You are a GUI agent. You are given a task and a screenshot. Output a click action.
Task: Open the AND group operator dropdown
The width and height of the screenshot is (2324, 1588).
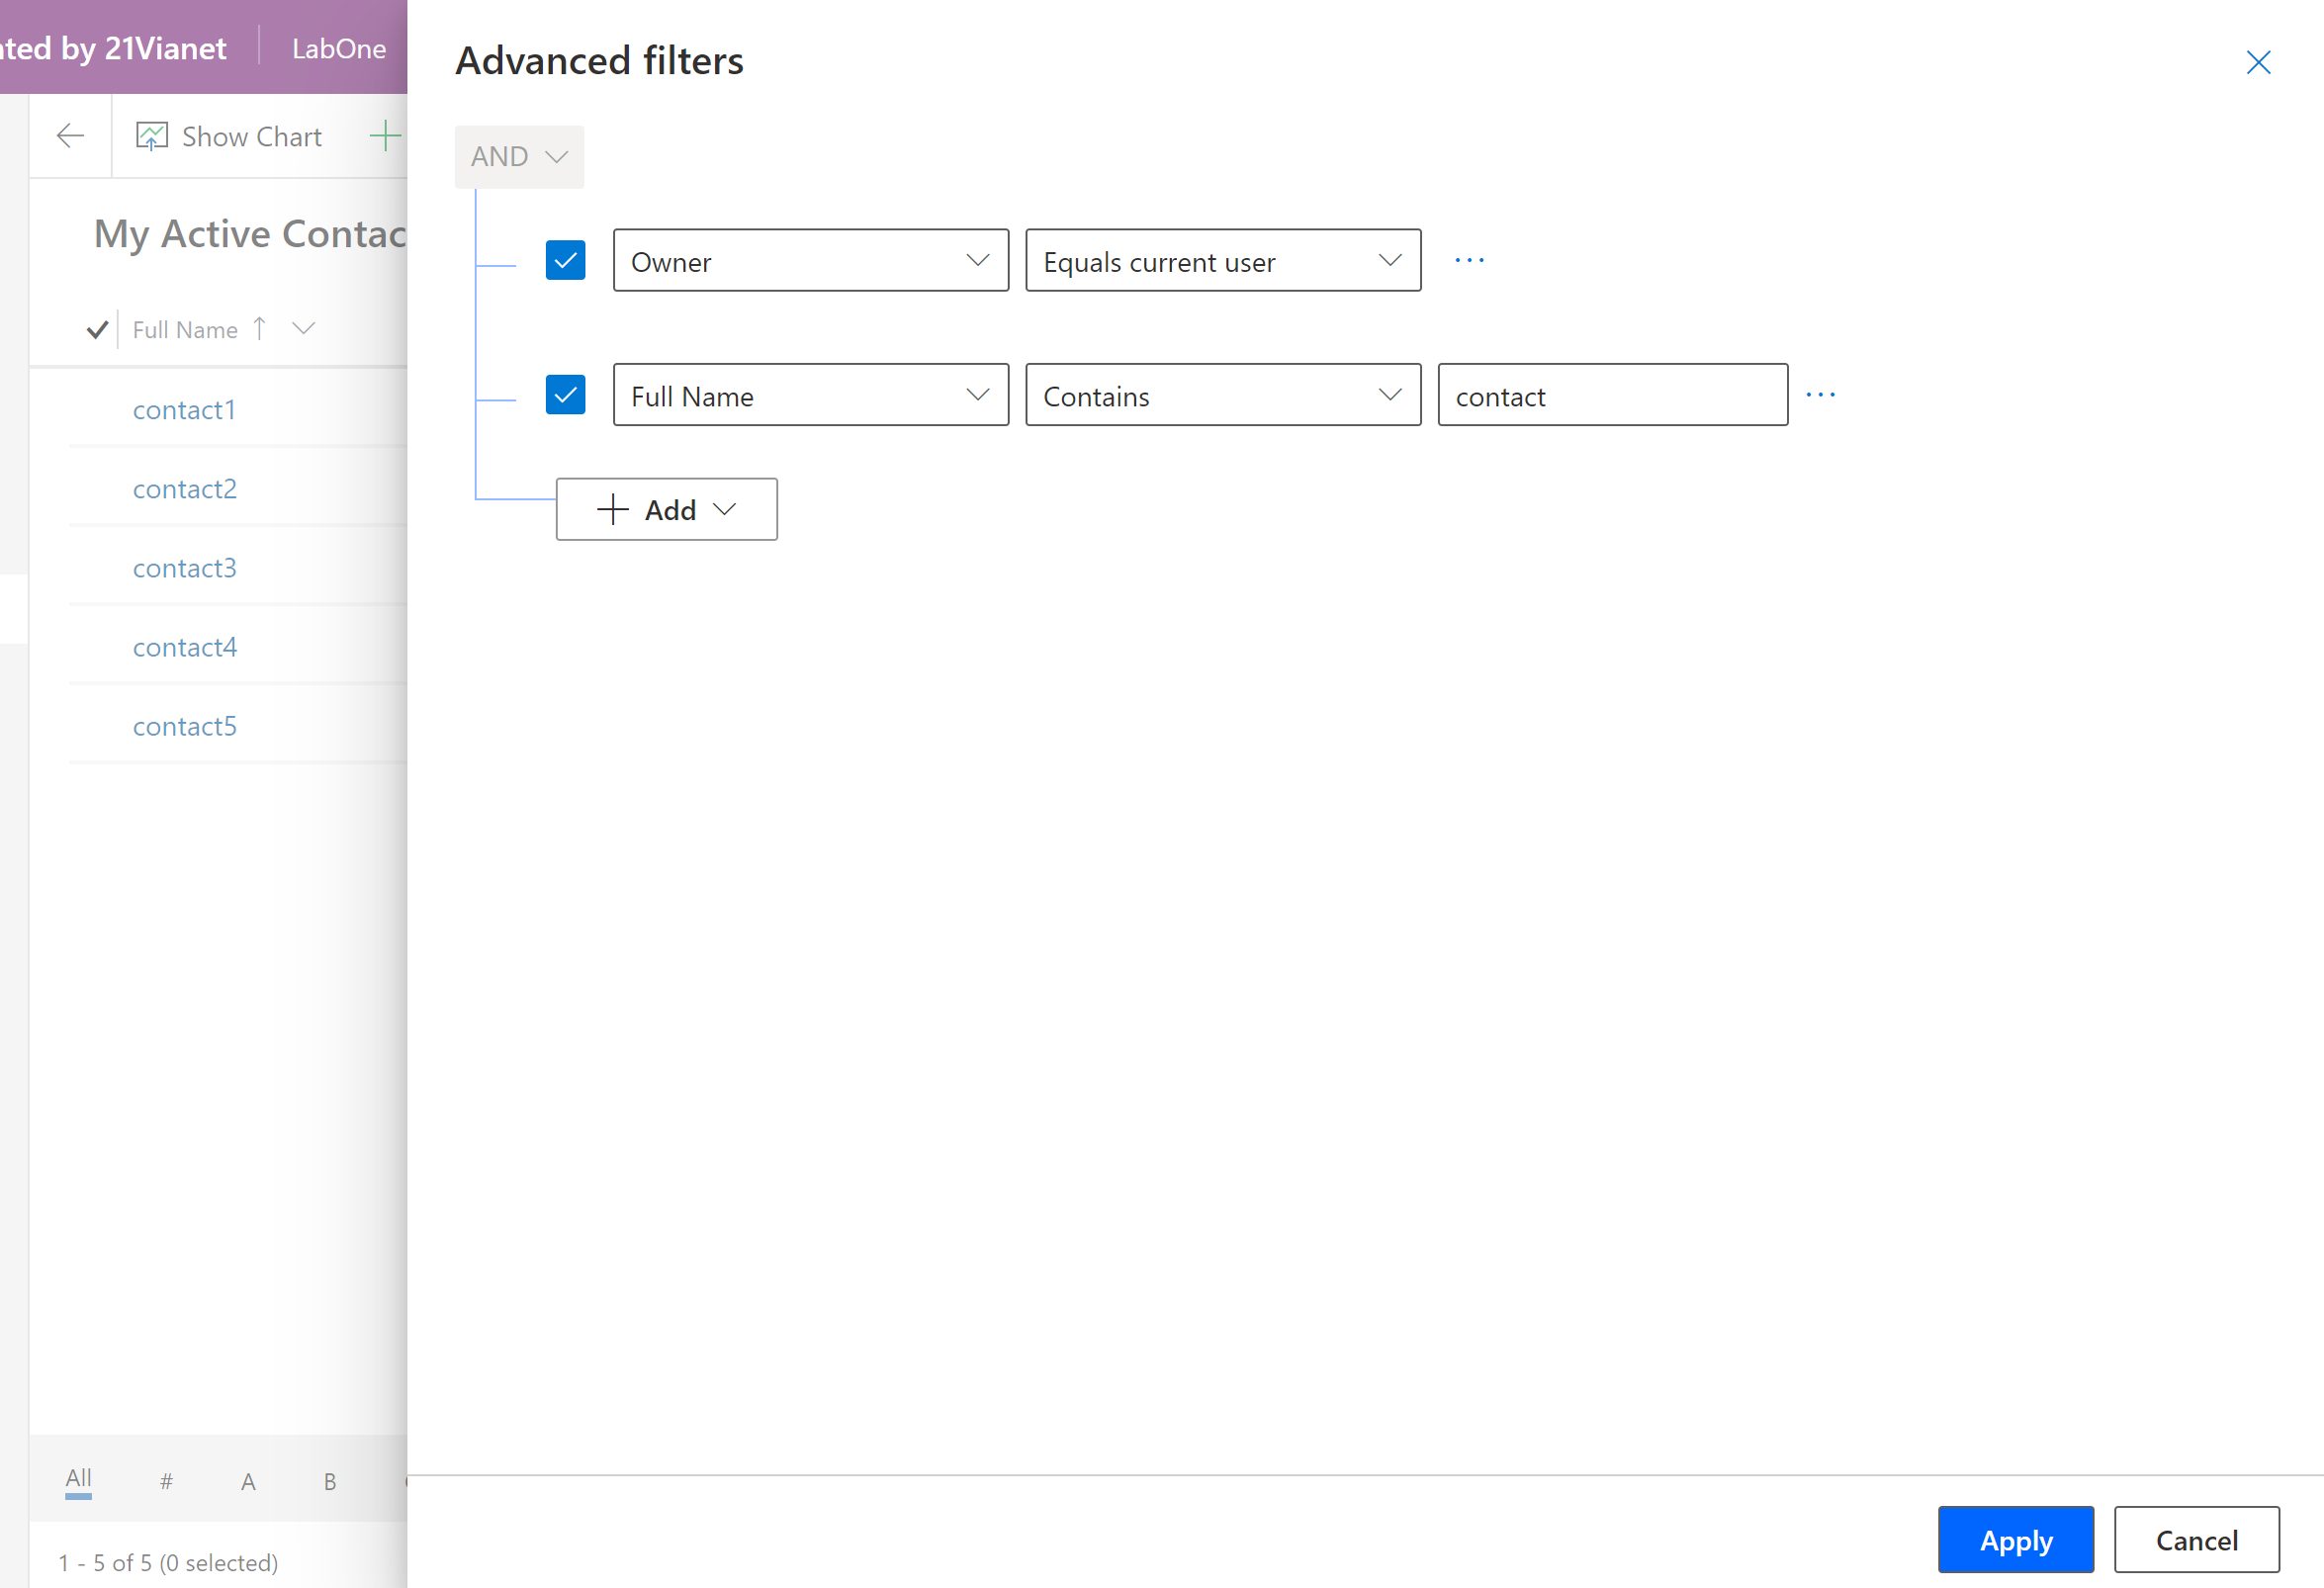(x=518, y=156)
